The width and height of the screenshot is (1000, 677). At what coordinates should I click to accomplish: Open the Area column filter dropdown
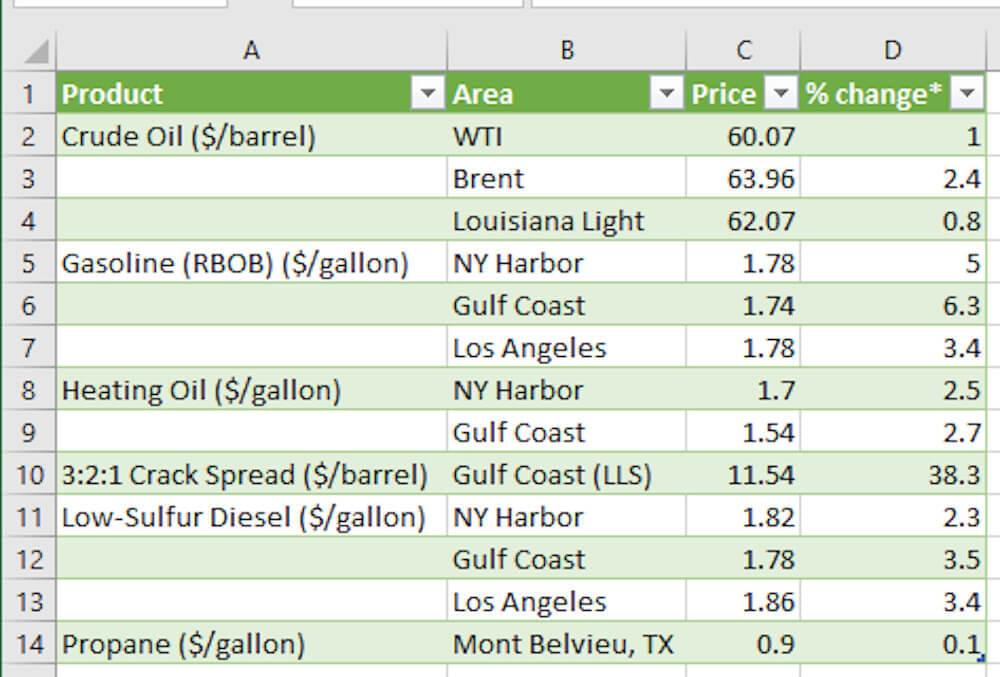tap(666, 94)
